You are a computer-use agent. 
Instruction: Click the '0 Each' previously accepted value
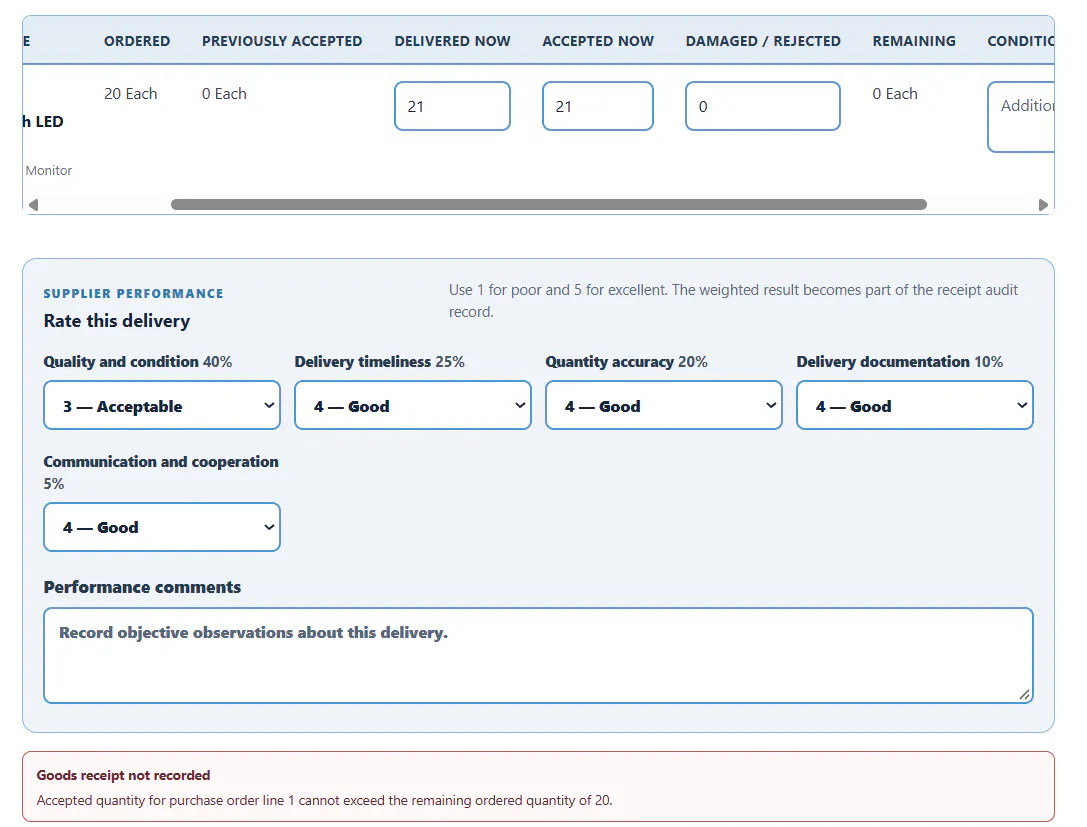(x=224, y=94)
